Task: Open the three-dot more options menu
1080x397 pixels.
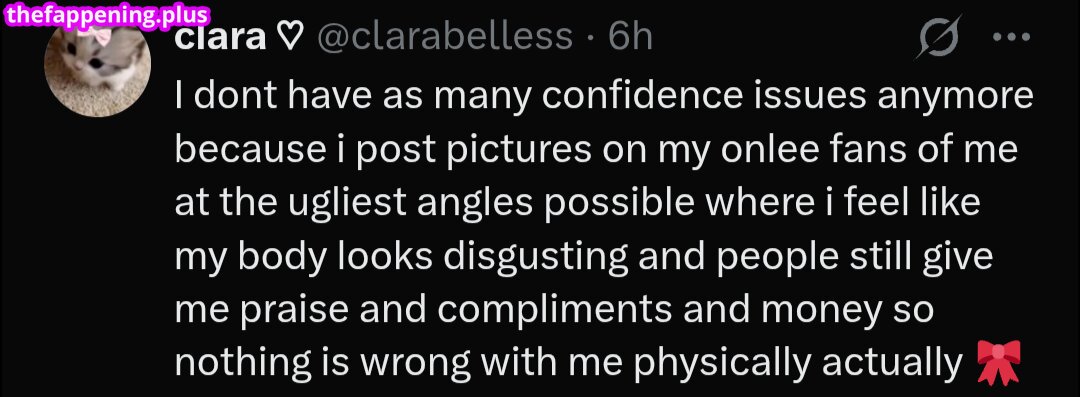Action: click(x=1010, y=38)
